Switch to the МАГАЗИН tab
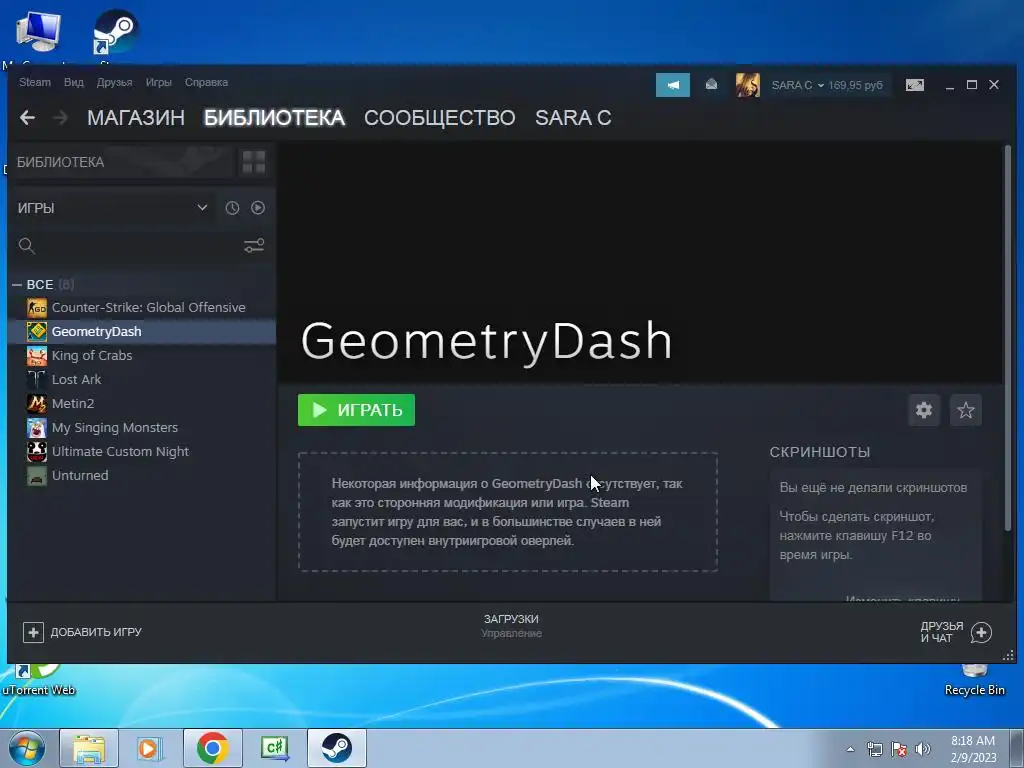This screenshot has height=768, width=1024. point(136,118)
